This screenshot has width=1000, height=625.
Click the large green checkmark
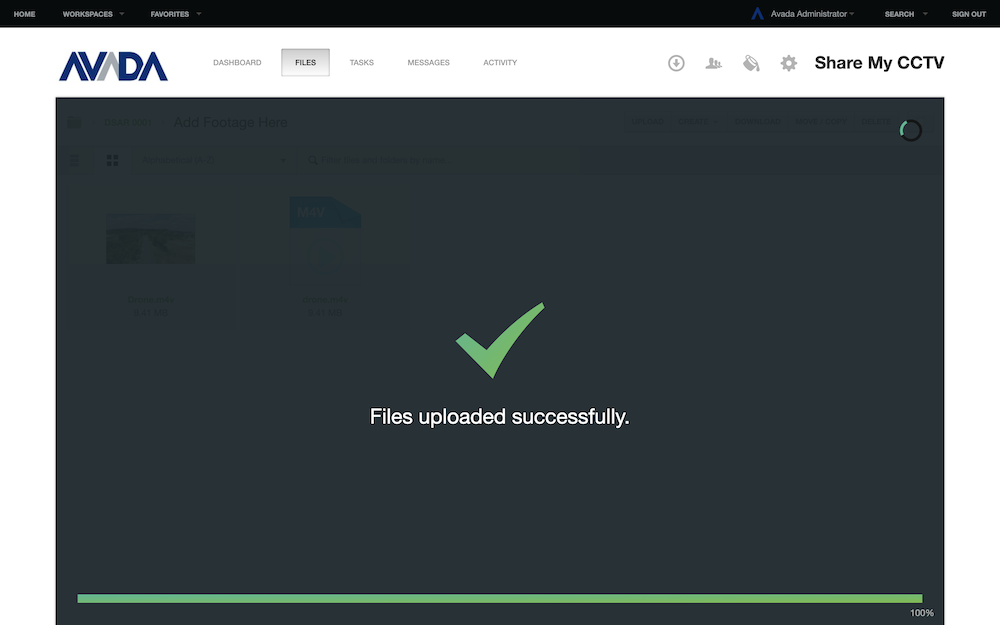point(499,340)
